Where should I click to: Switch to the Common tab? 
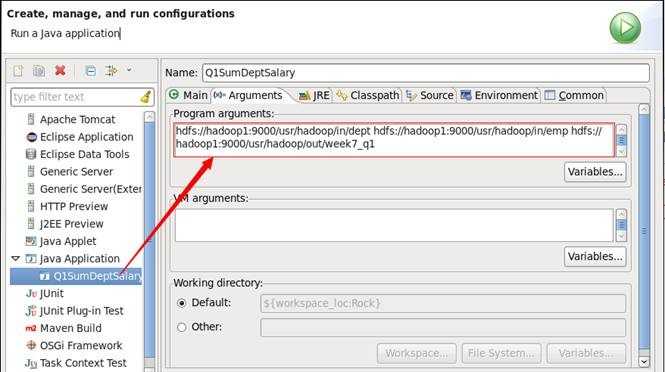(574, 95)
